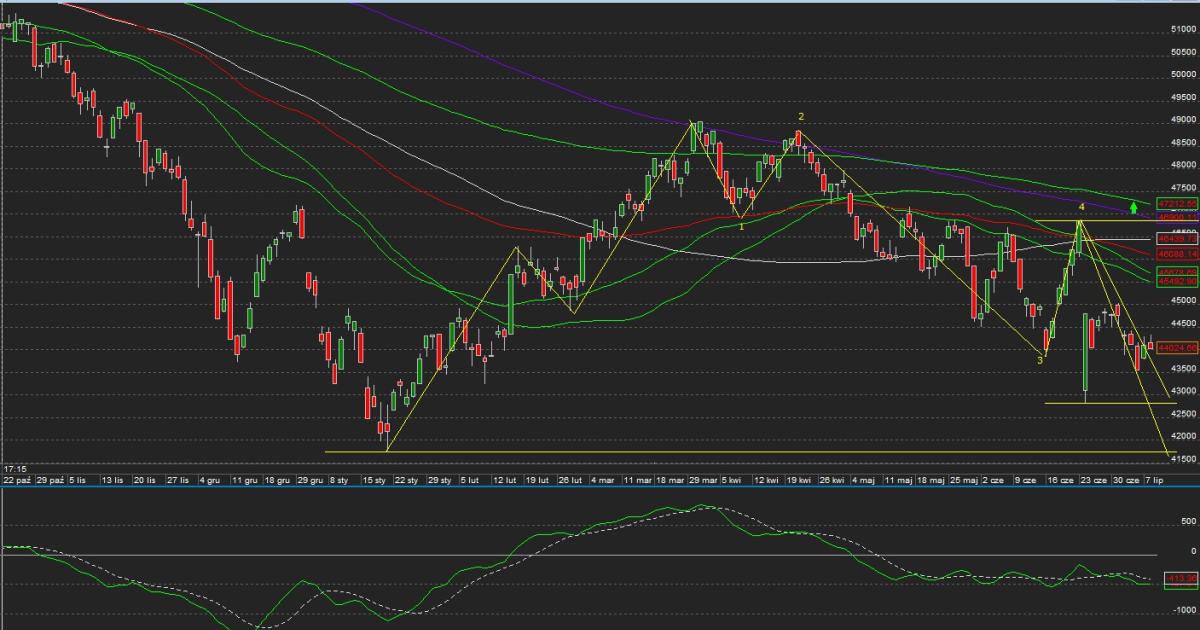1200x630 pixels.
Task: Select the wave label 1 annotation
Action: tap(741, 226)
